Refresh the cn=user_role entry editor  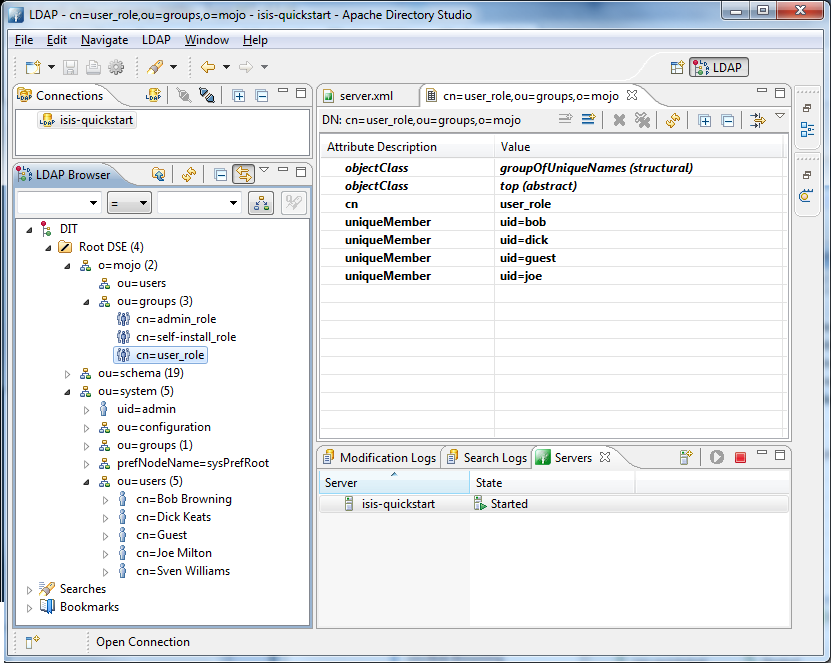click(x=672, y=121)
